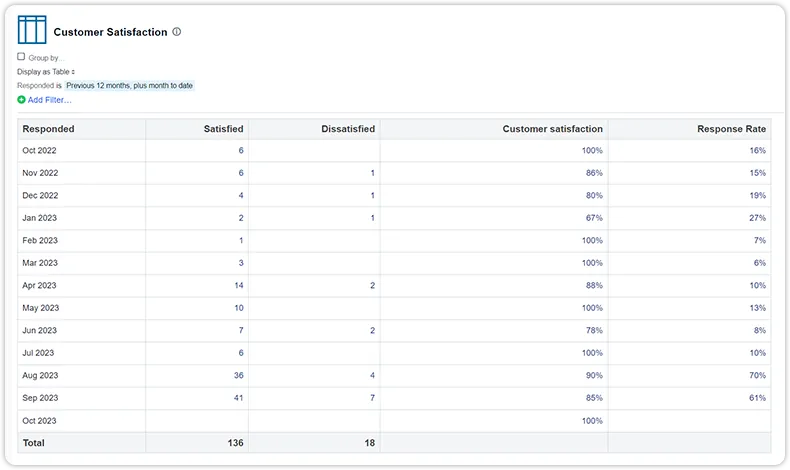Select the May 2023 row label
The height and width of the screenshot is (470, 790).
[40, 308]
